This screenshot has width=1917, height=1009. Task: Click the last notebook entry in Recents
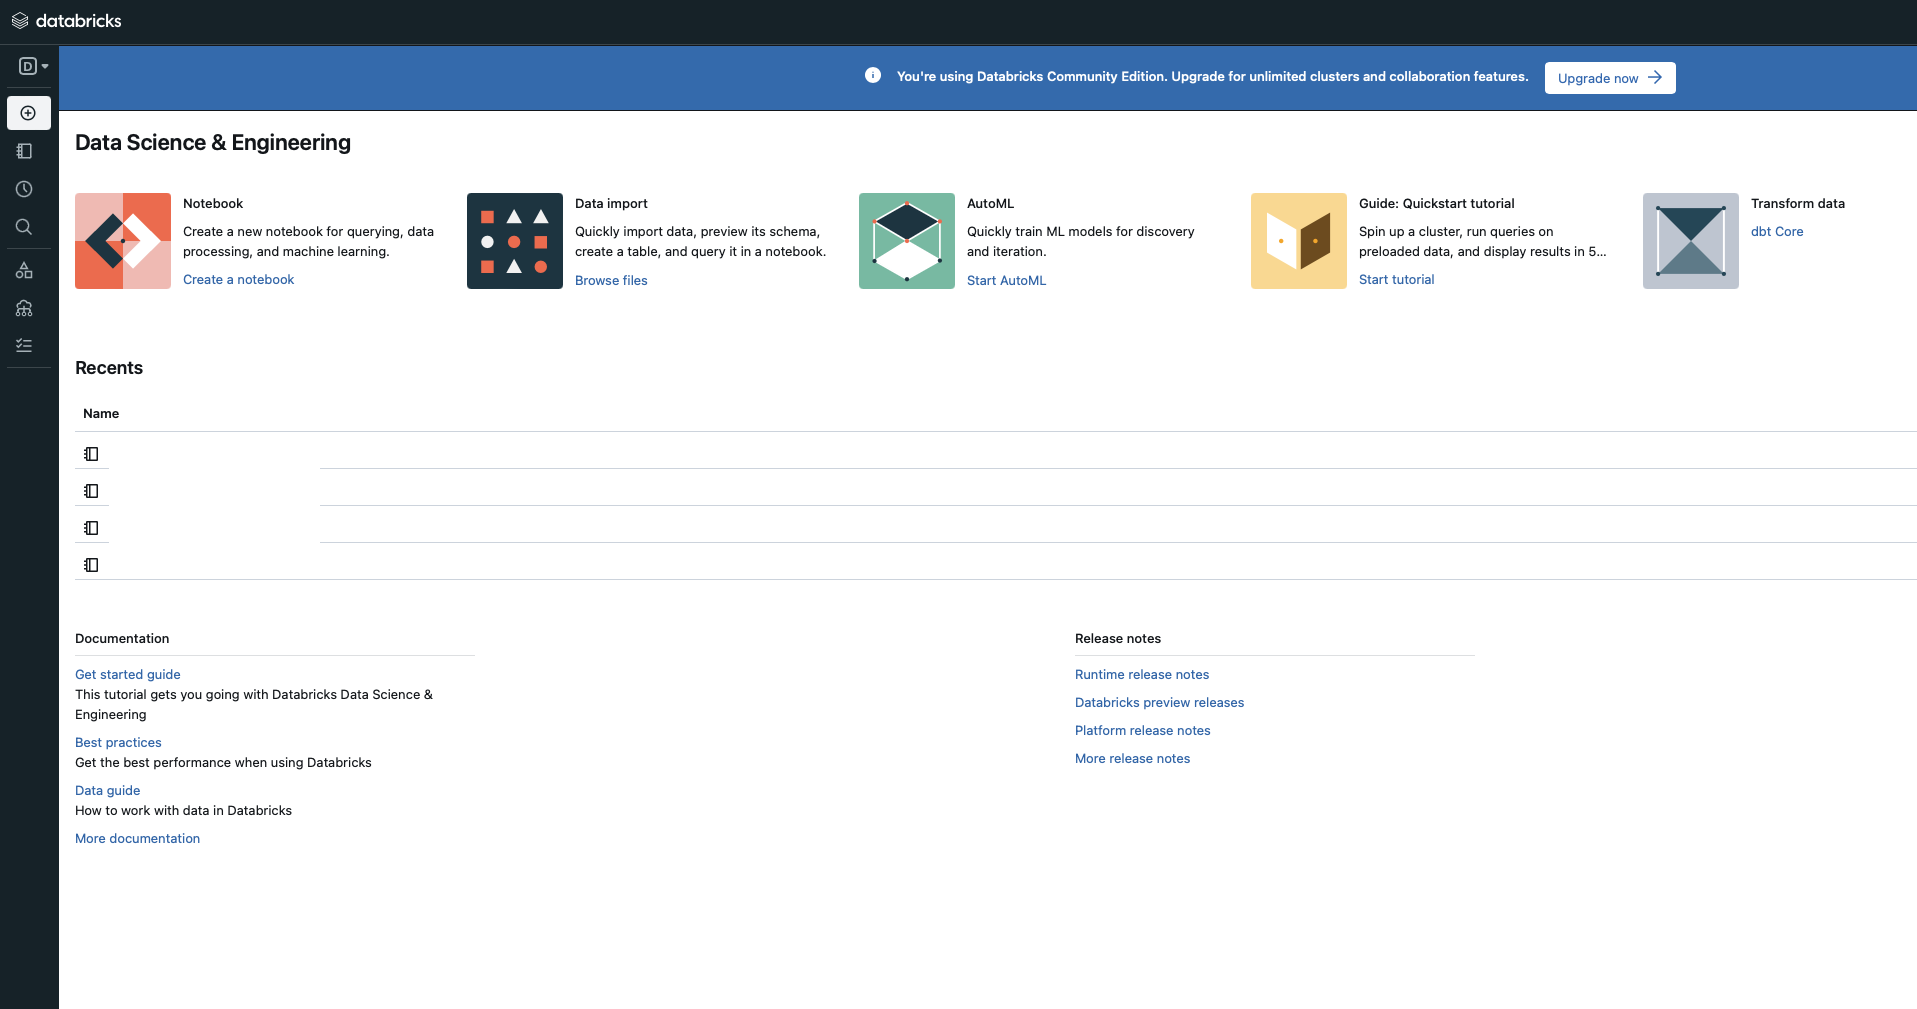click(x=91, y=565)
